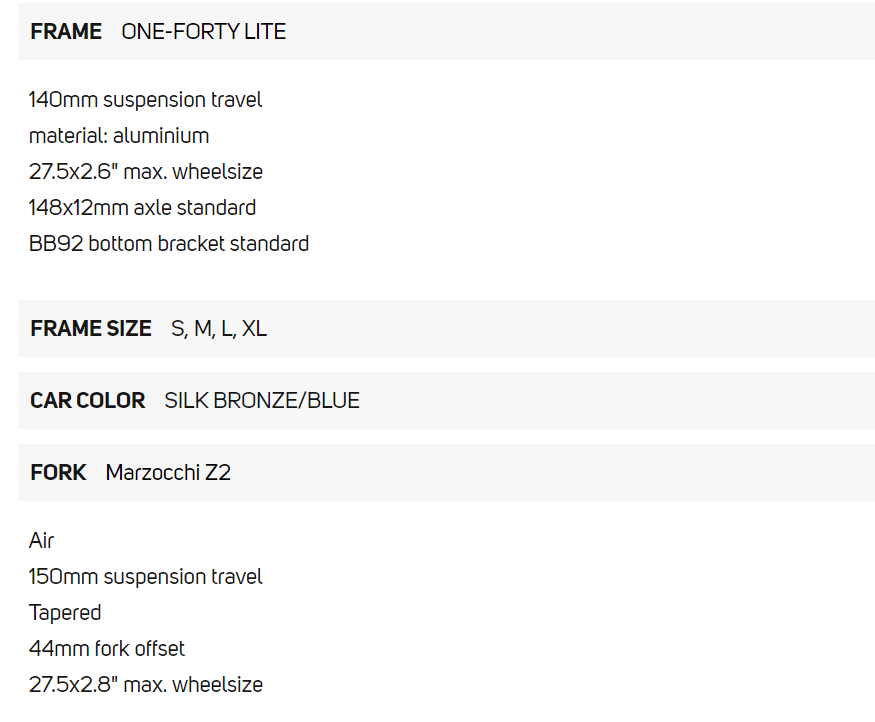This screenshot has height=722, width=875.
Task: Select the material: aluminium text
Action: pyautogui.click(x=119, y=136)
